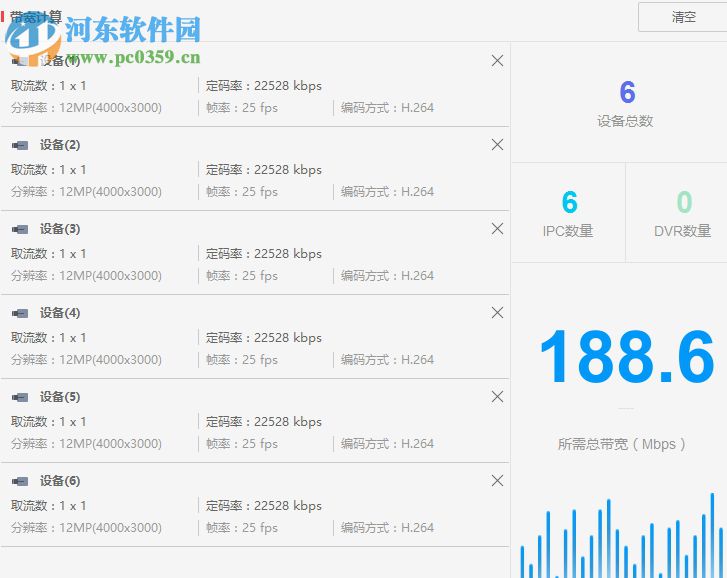Click the 设备总数 count of 6

point(627,92)
